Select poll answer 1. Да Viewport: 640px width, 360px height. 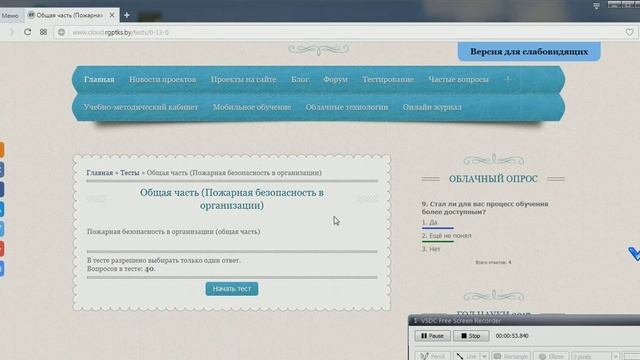[429, 222]
